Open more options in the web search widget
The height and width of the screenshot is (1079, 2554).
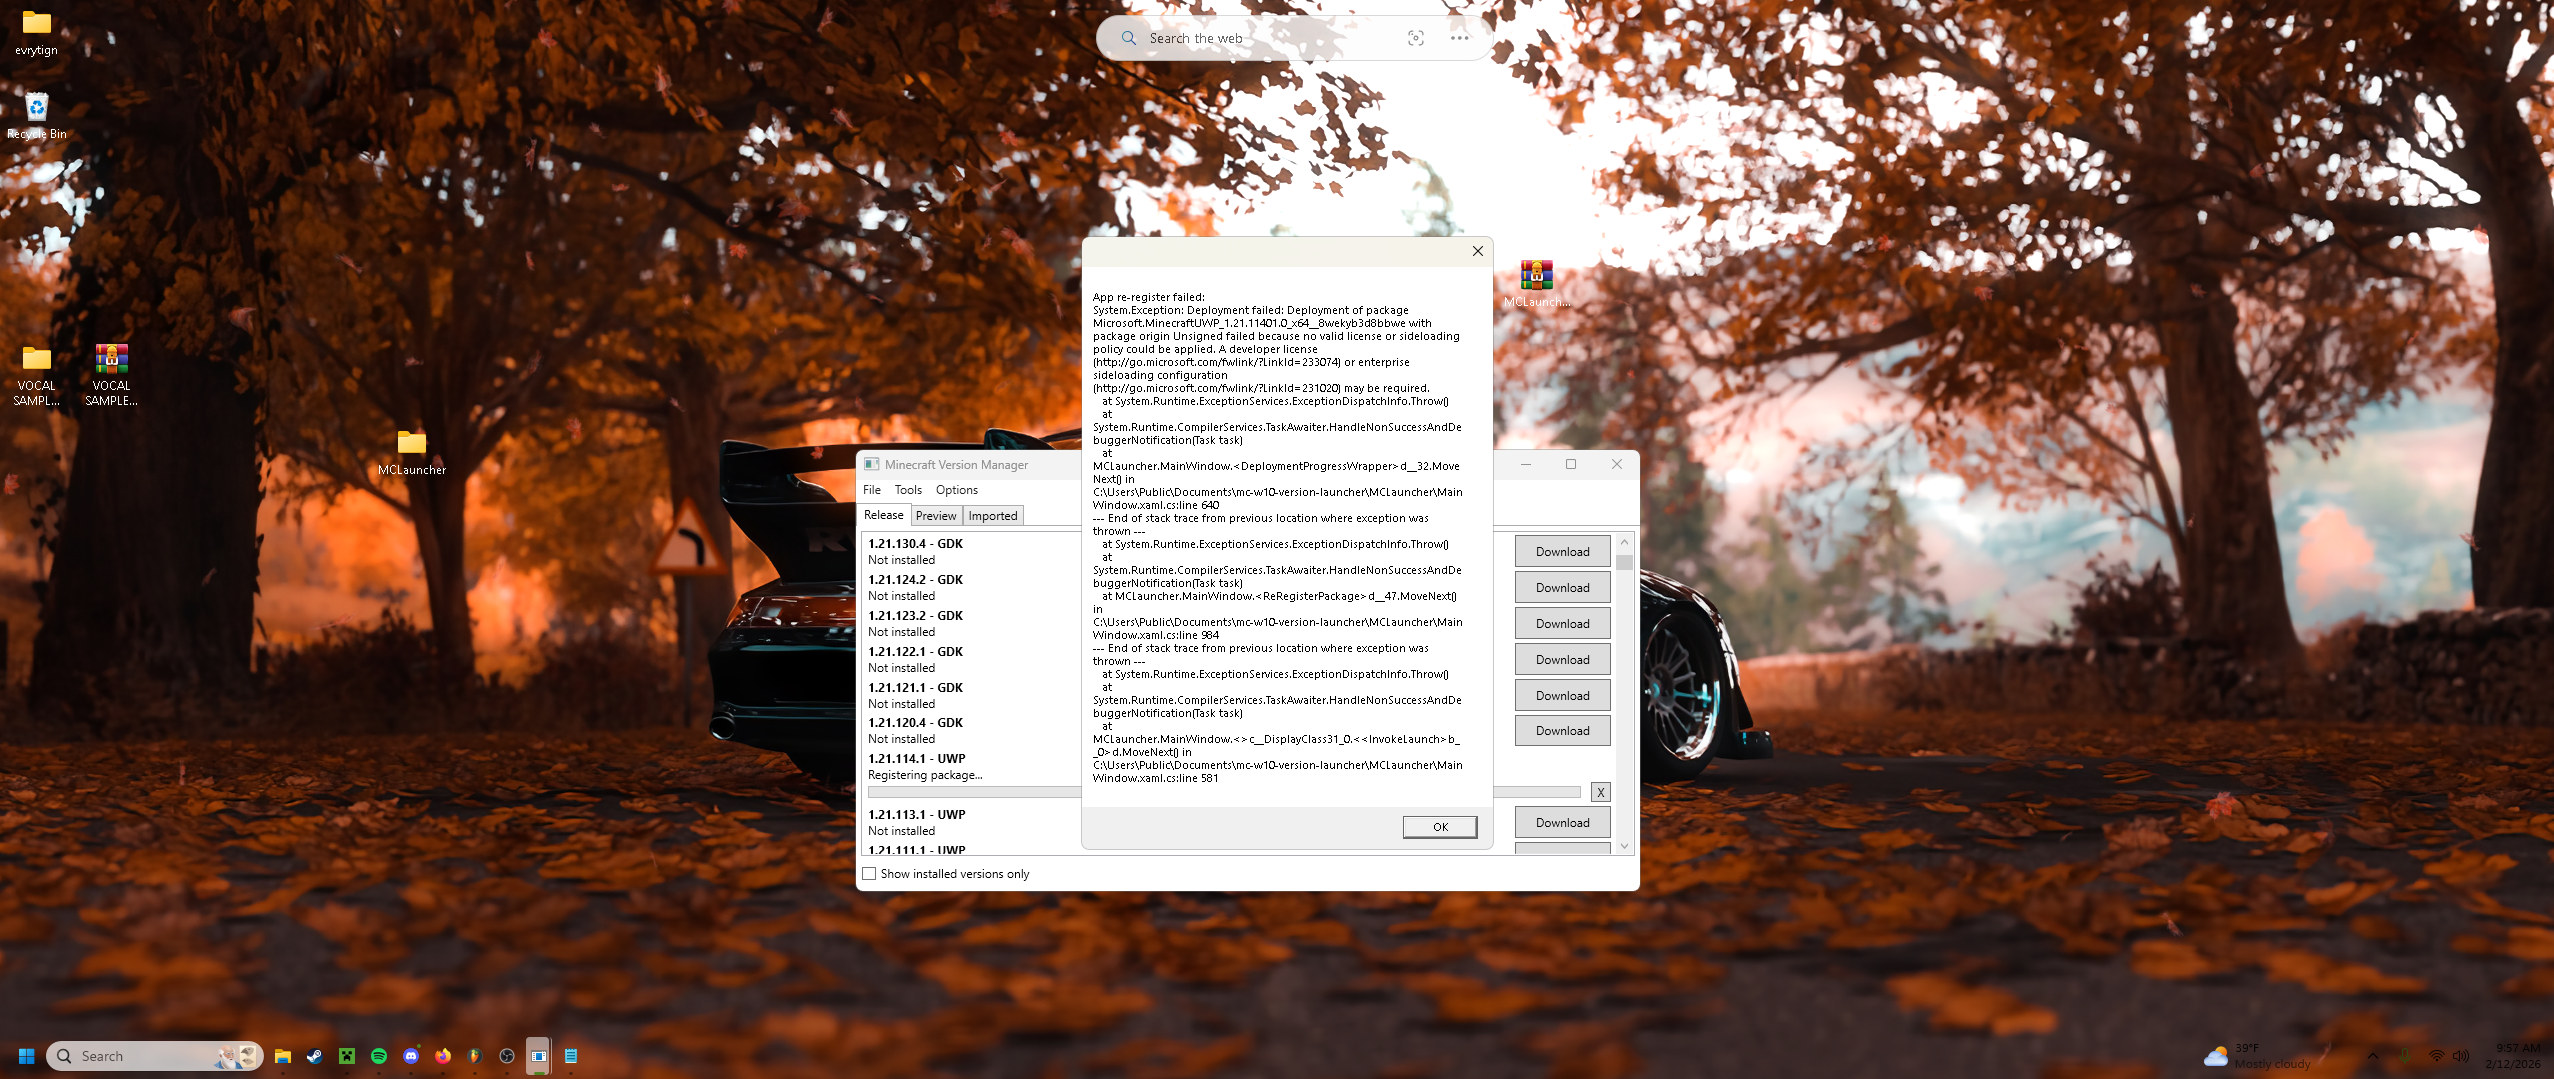pyautogui.click(x=1460, y=37)
